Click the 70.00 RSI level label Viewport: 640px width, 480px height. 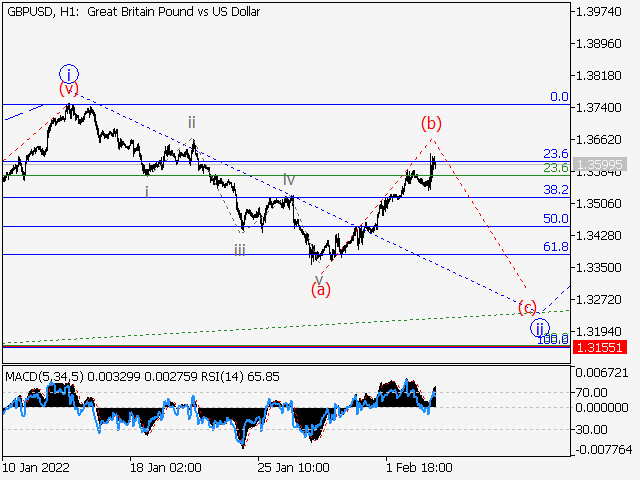[591, 393]
